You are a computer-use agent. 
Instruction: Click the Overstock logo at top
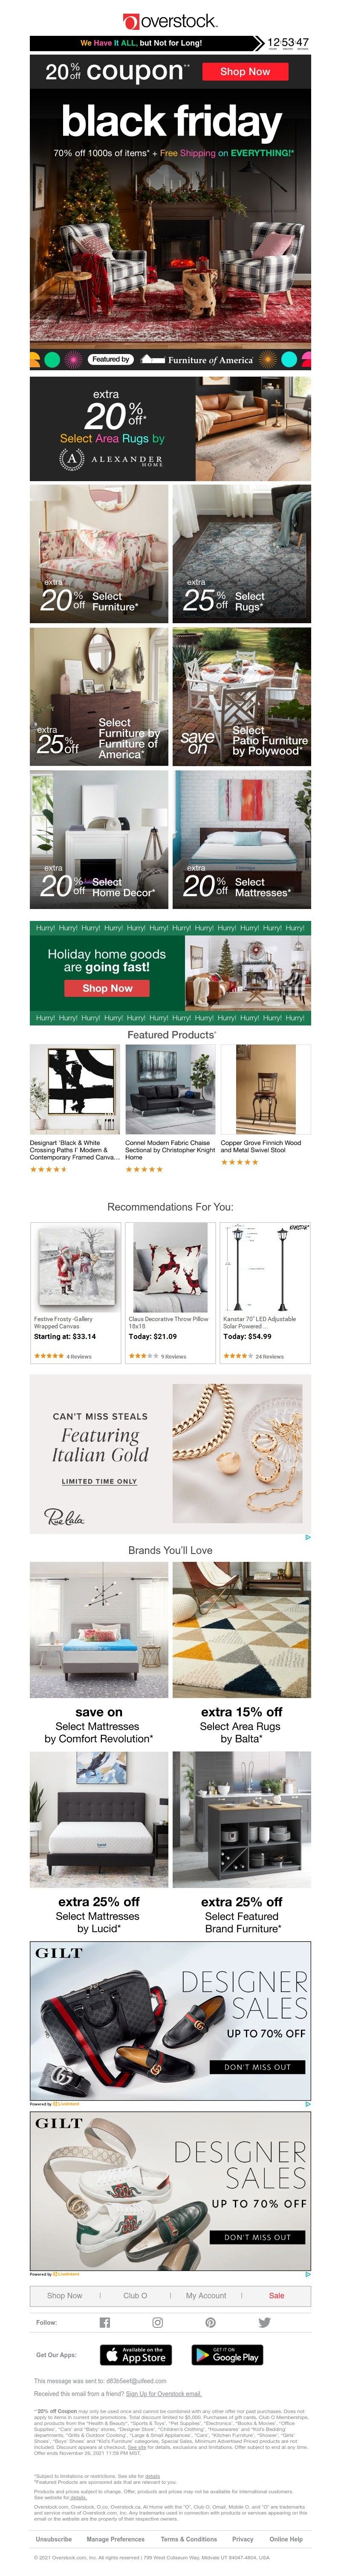(x=170, y=20)
